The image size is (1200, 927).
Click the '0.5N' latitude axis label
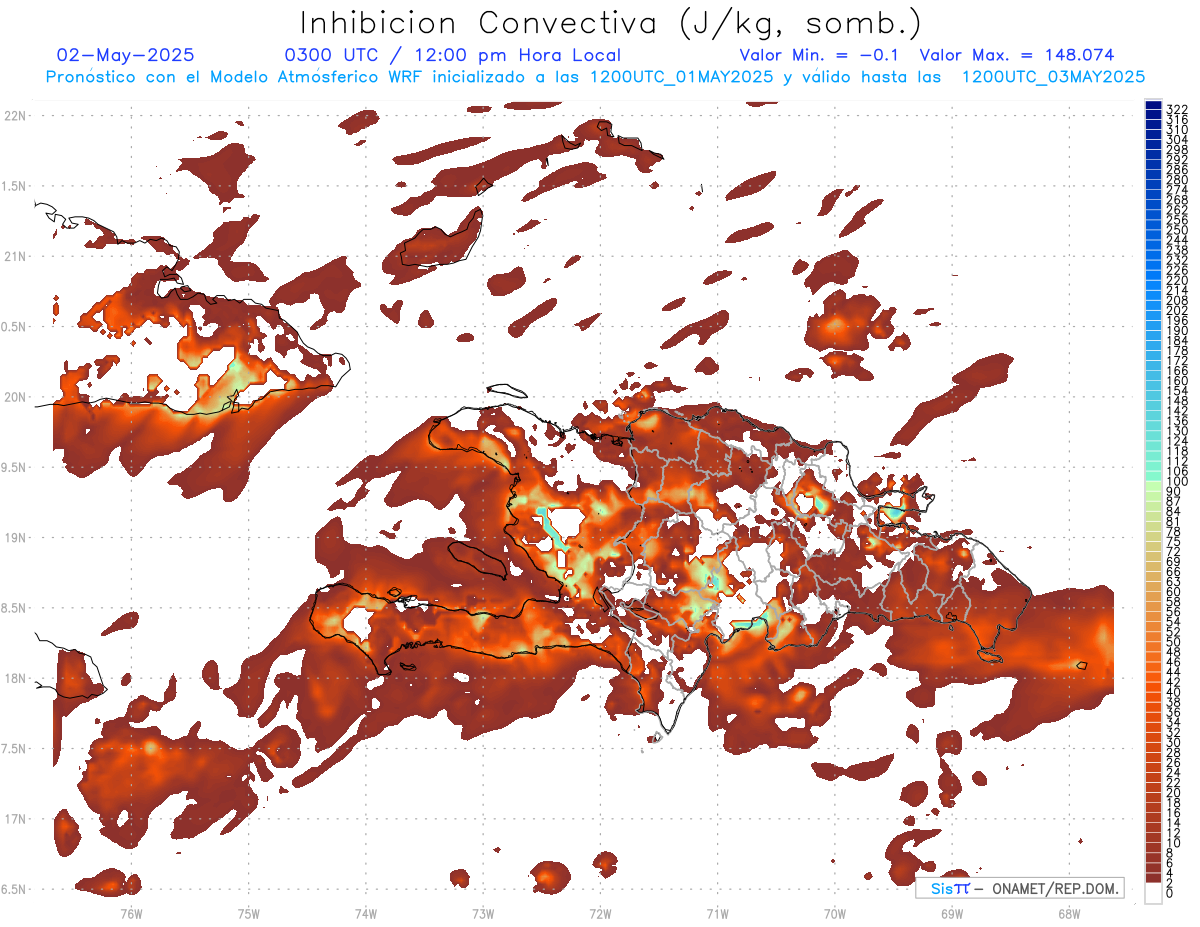[x=15, y=326]
